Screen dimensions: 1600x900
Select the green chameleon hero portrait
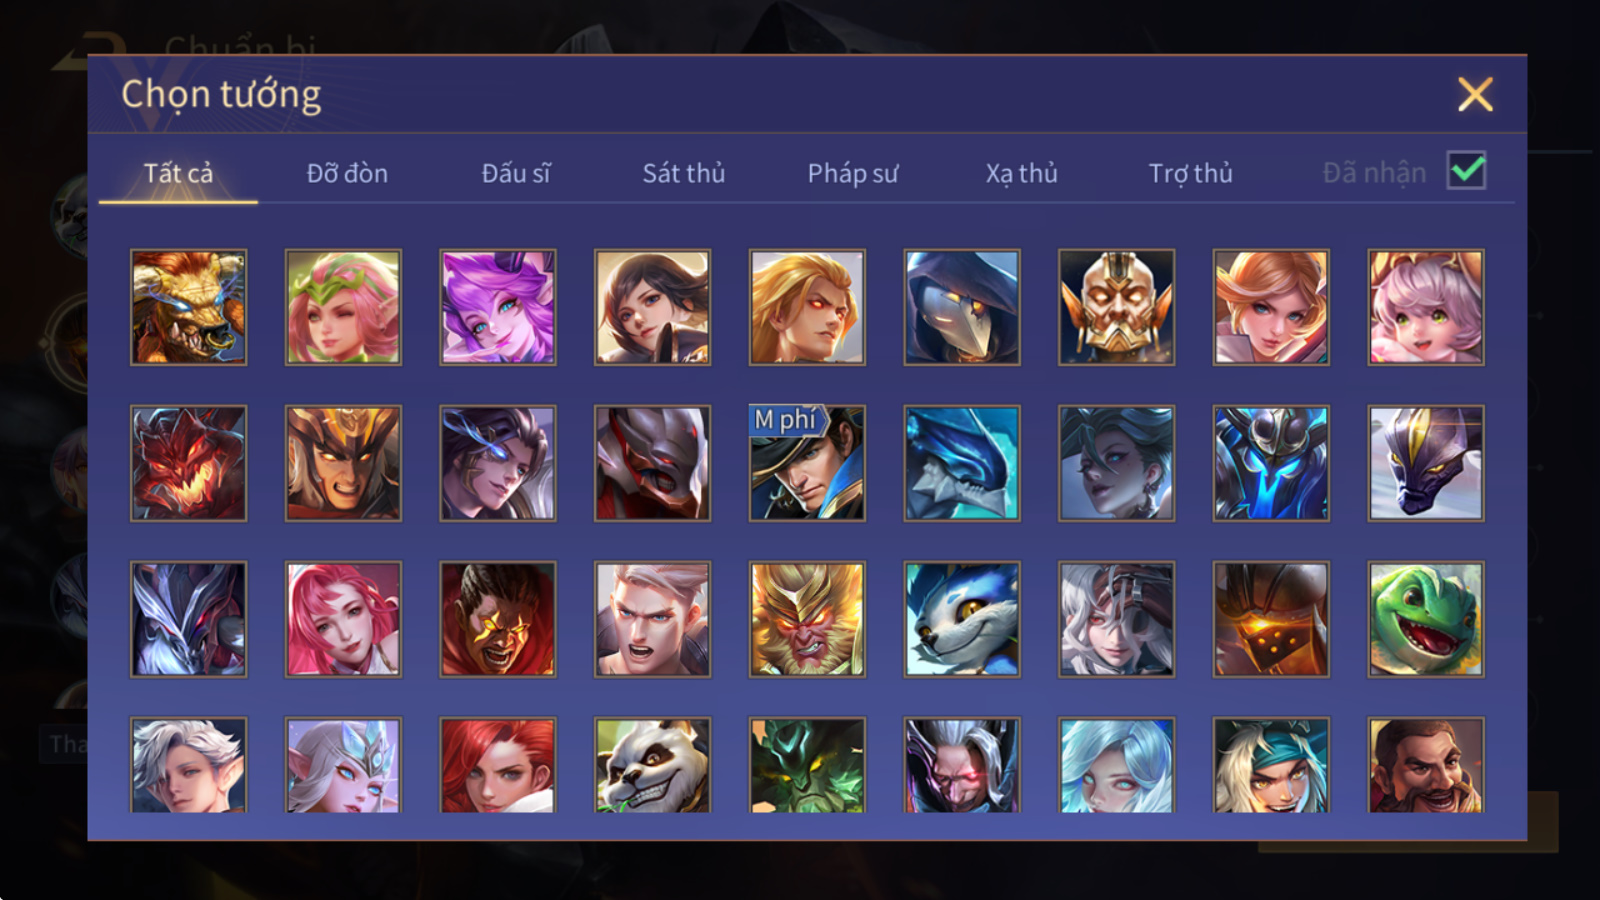pos(1426,619)
